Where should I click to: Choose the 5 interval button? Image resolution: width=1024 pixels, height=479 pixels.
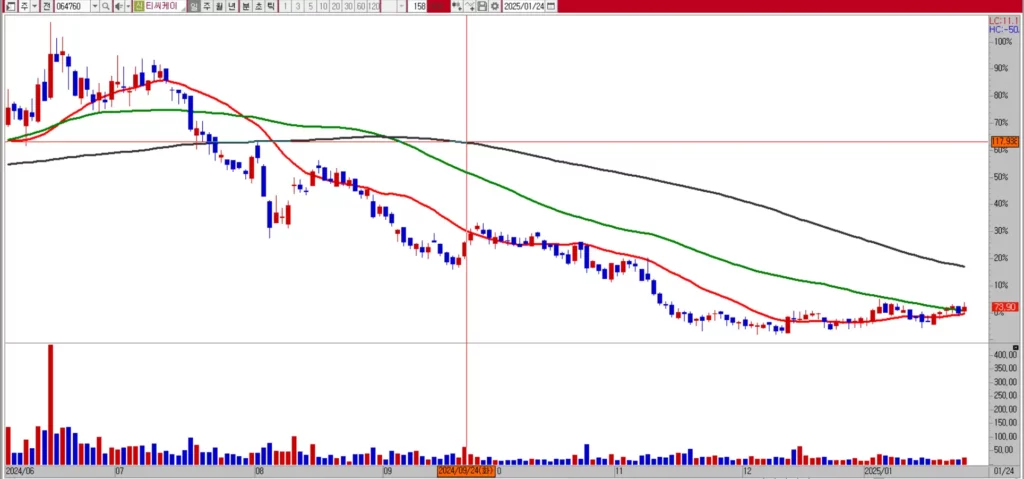(311, 7)
